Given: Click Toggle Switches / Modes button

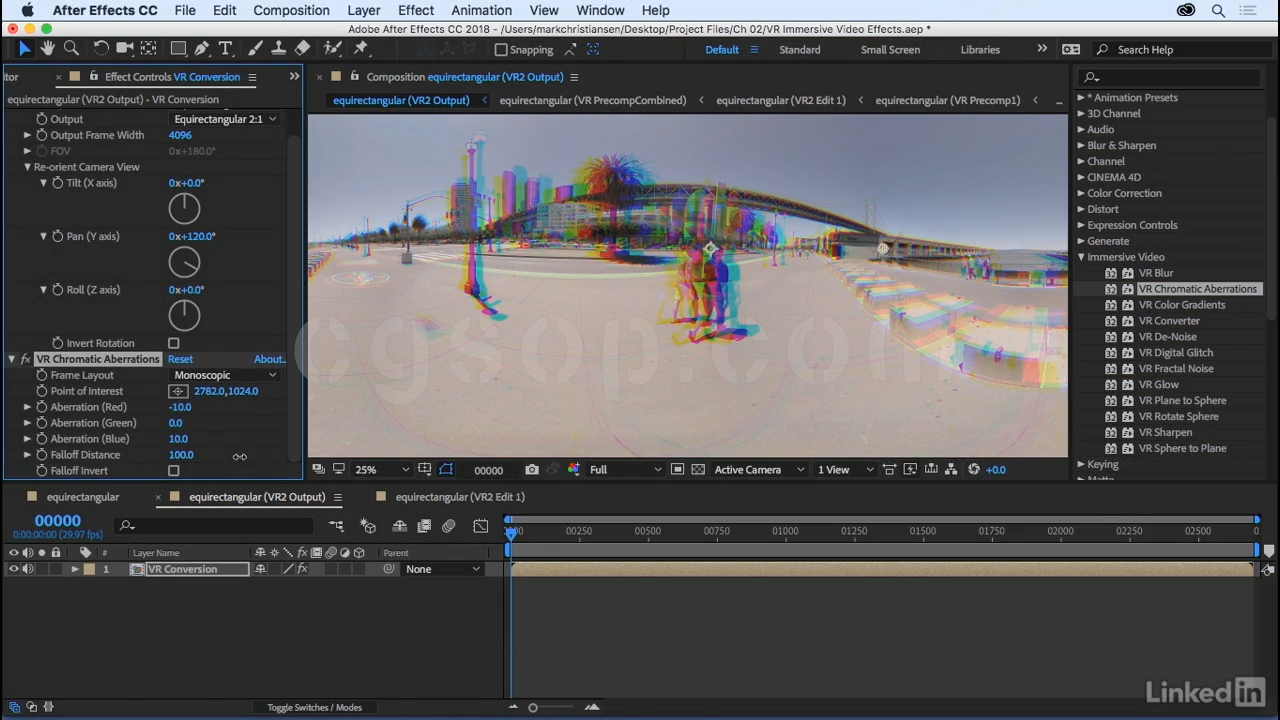Looking at the screenshot, I should (x=314, y=707).
